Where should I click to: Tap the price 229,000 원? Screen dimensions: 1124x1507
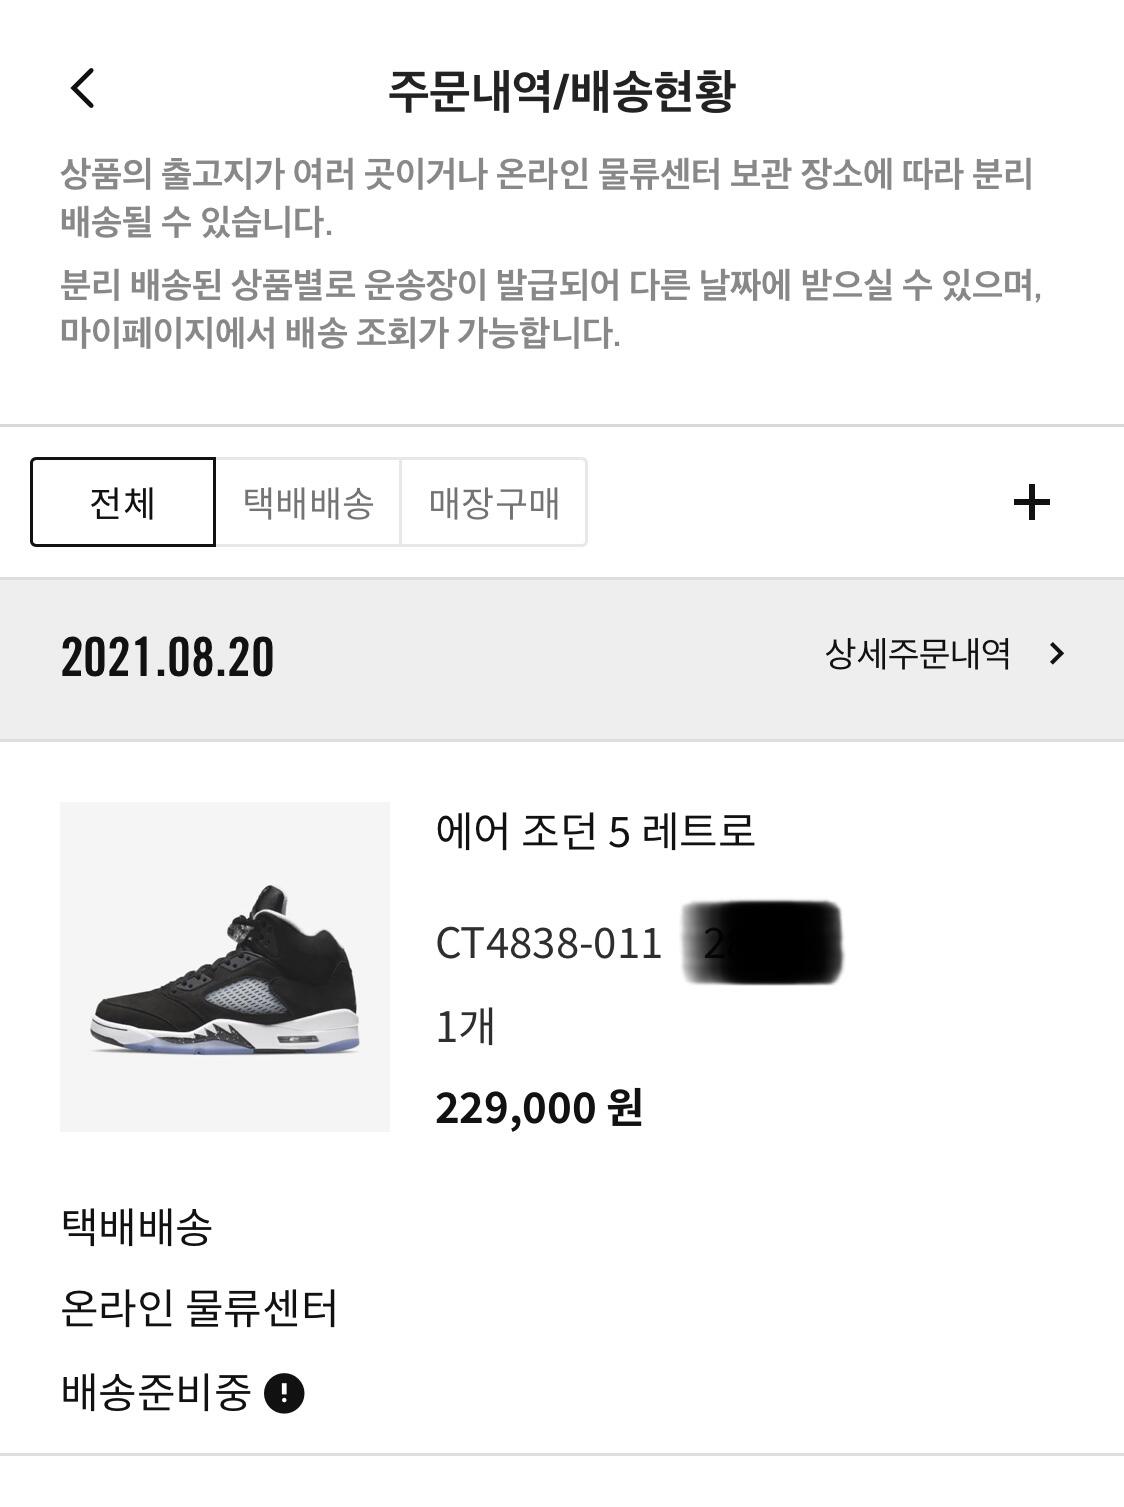[x=539, y=1107]
